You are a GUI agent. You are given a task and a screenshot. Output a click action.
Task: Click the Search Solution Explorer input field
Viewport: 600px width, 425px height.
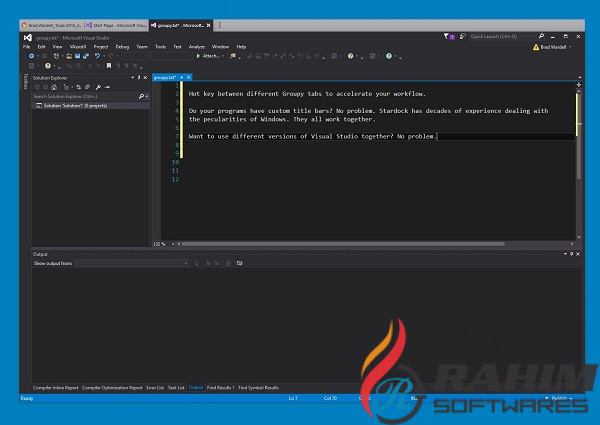[85, 96]
